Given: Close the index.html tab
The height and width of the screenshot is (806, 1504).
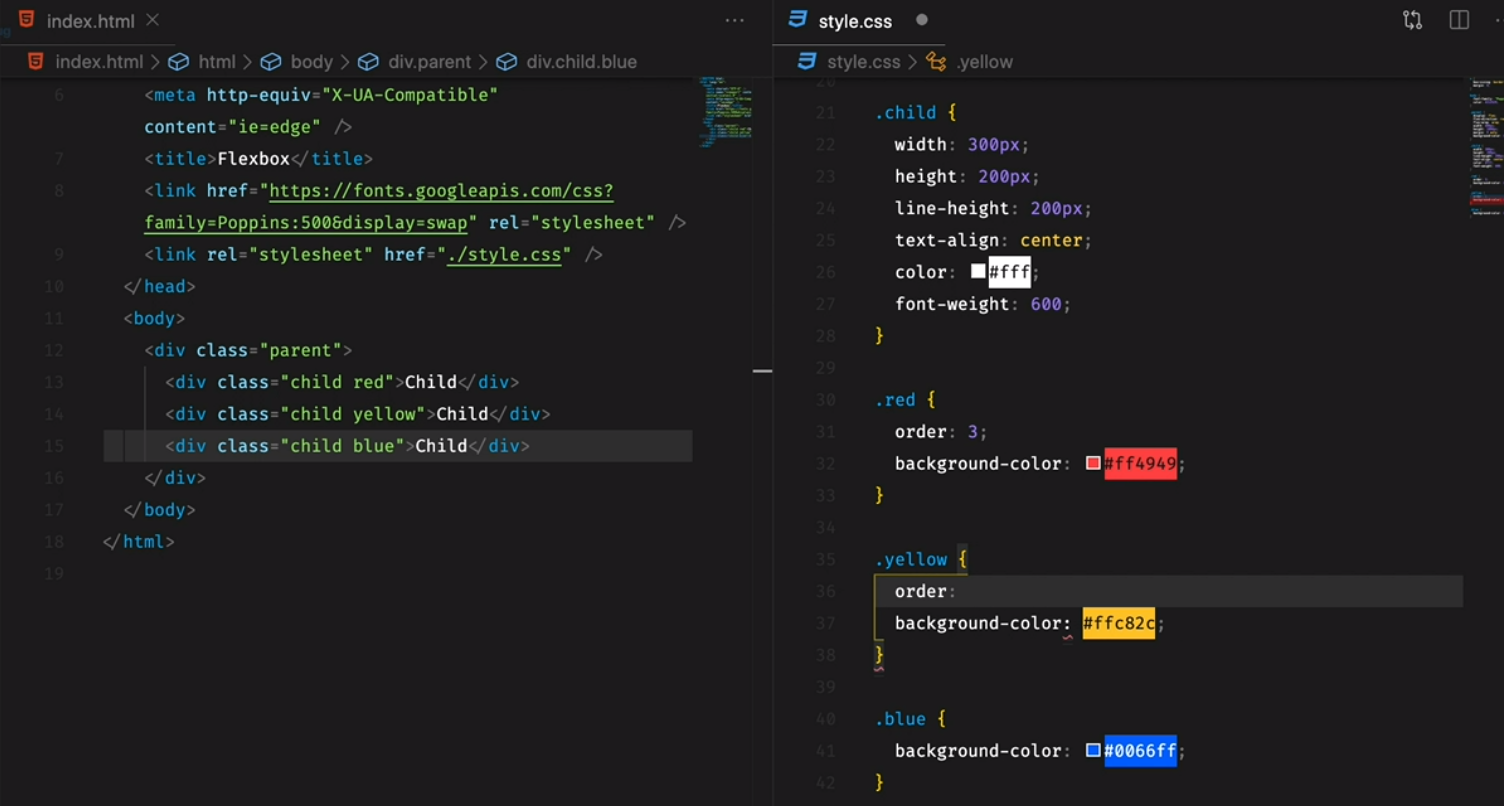Looking at the screenshot, I should (152, 20).
